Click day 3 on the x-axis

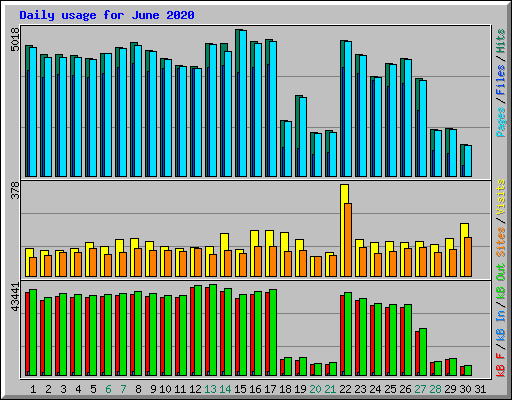[63, 389]
